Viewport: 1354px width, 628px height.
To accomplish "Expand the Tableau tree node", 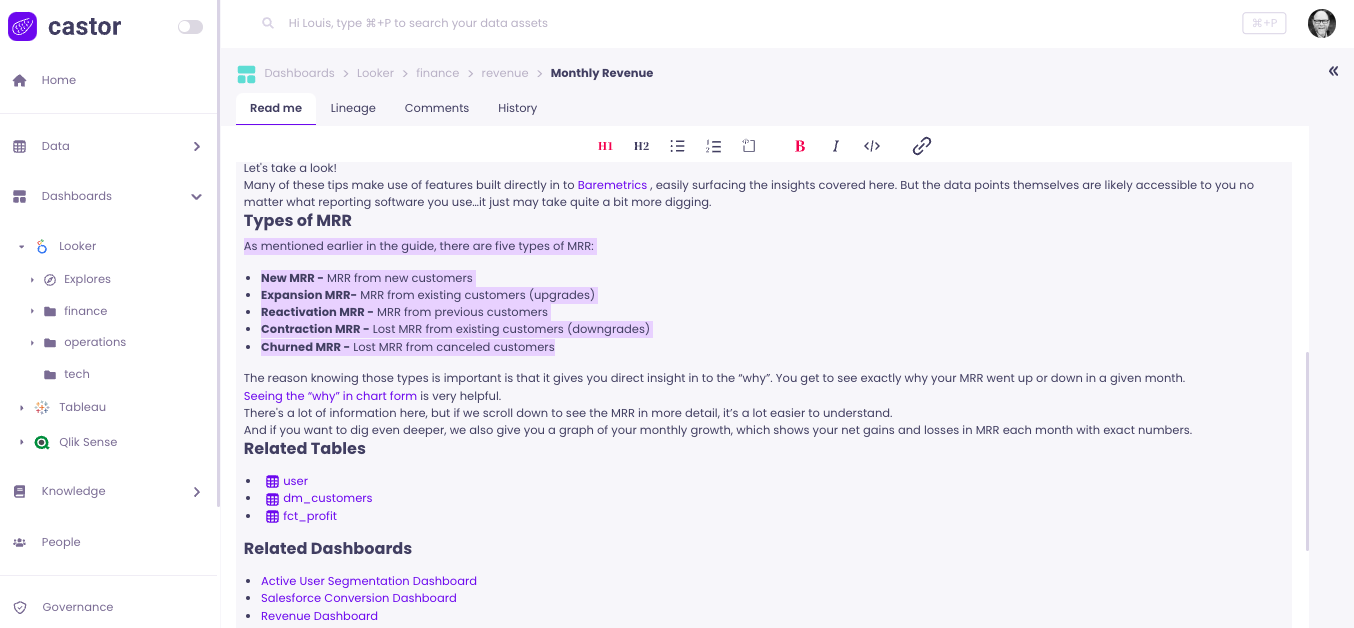I will click(22, 408).
